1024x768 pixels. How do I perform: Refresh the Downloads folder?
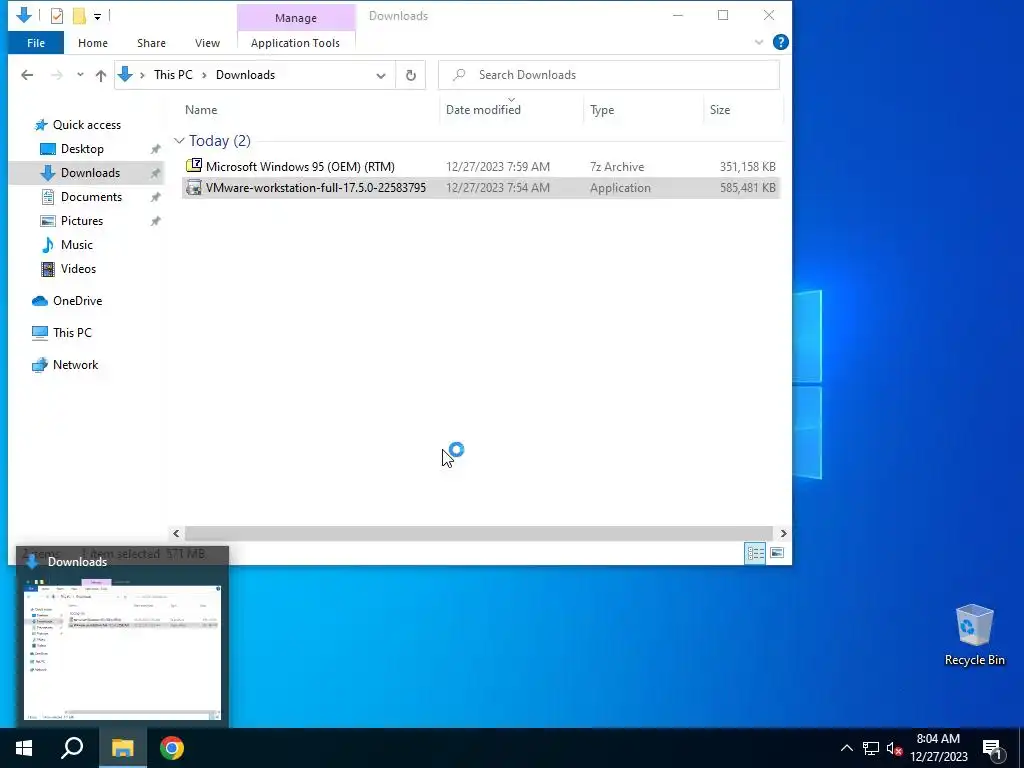(411, 75)
